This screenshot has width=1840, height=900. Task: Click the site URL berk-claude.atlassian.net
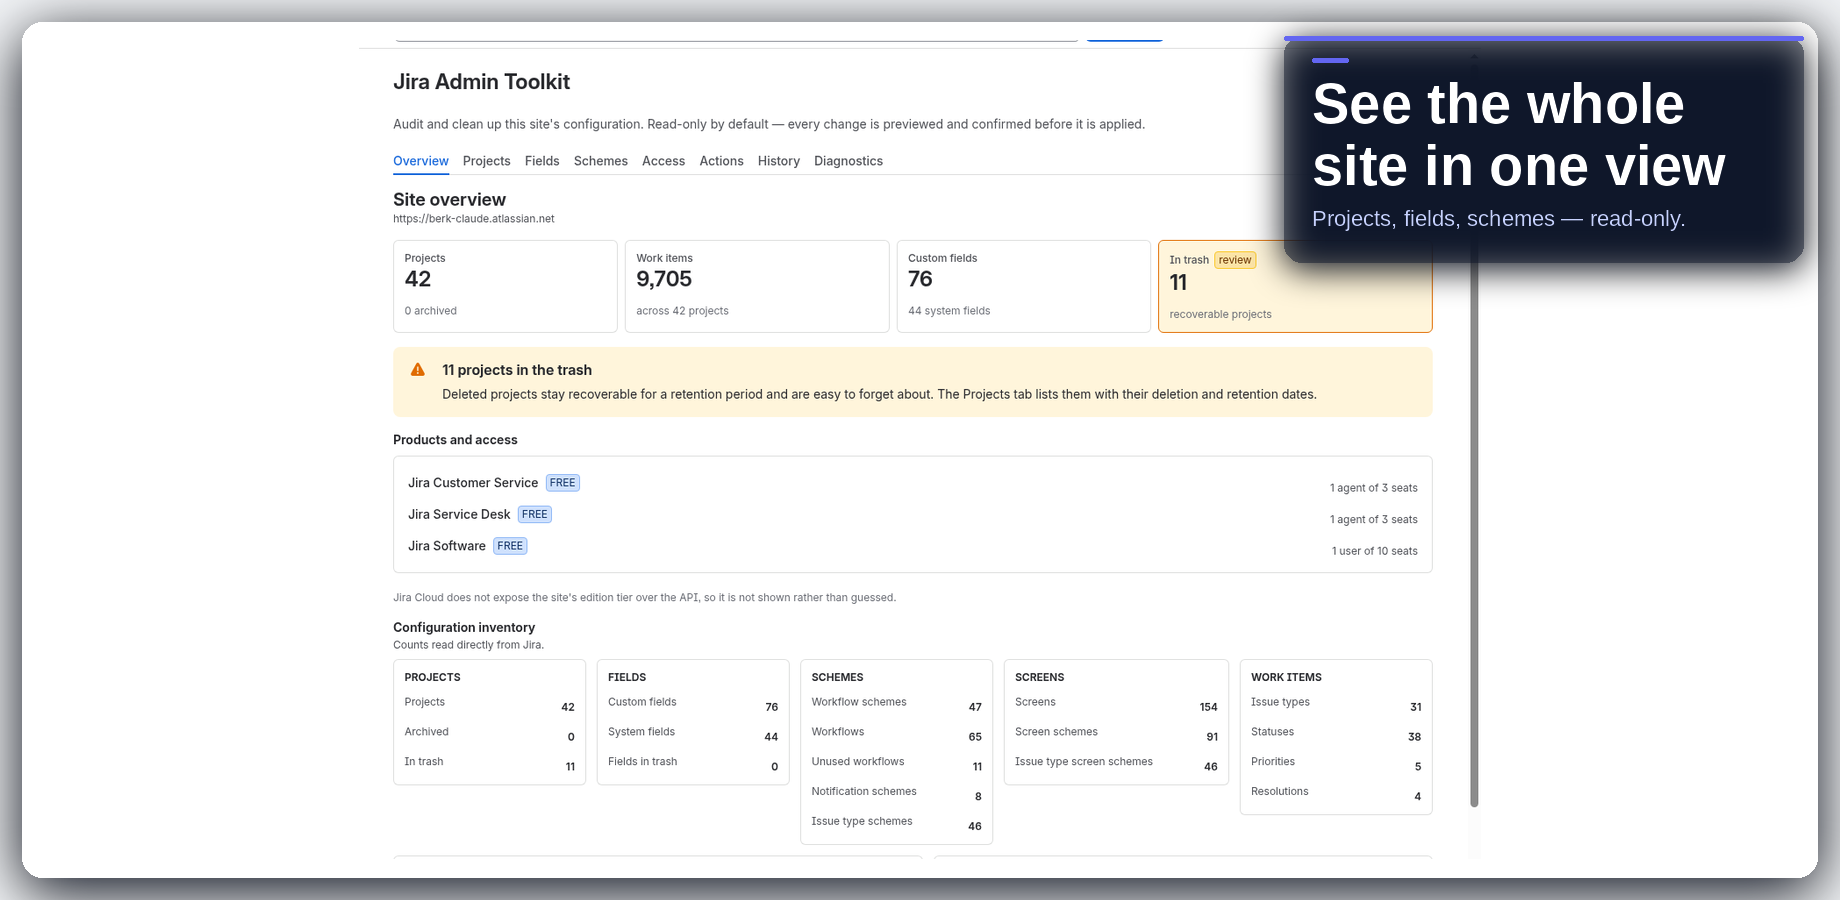pyautogui.click(x=473, y=219)
